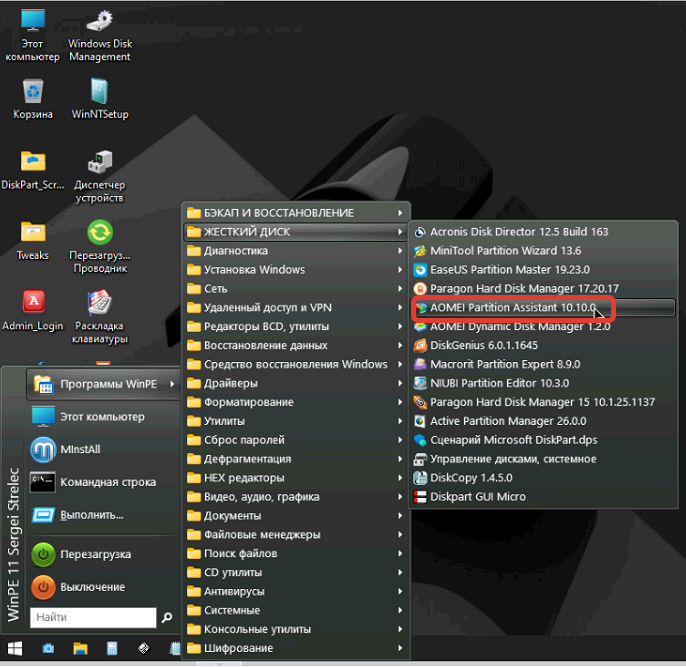Open Windows Disk Management desktop icon

click(x=100, y=24)
